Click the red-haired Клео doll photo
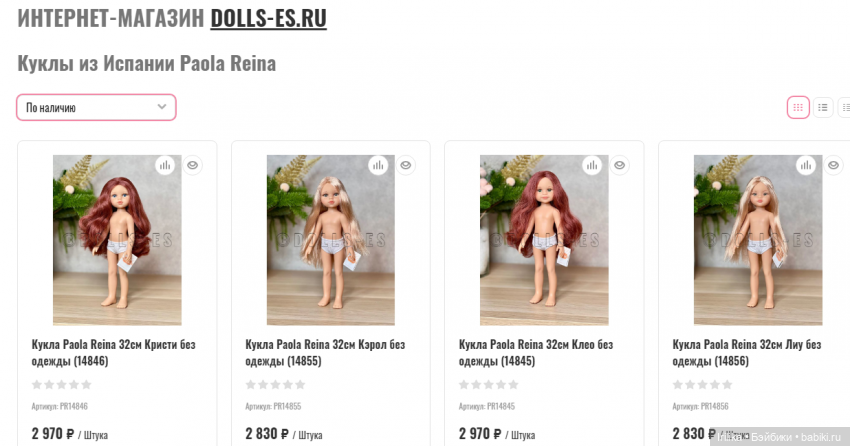The width and height of the screenshot is (850, 446). pyautogui.click(x=544, y=240)
